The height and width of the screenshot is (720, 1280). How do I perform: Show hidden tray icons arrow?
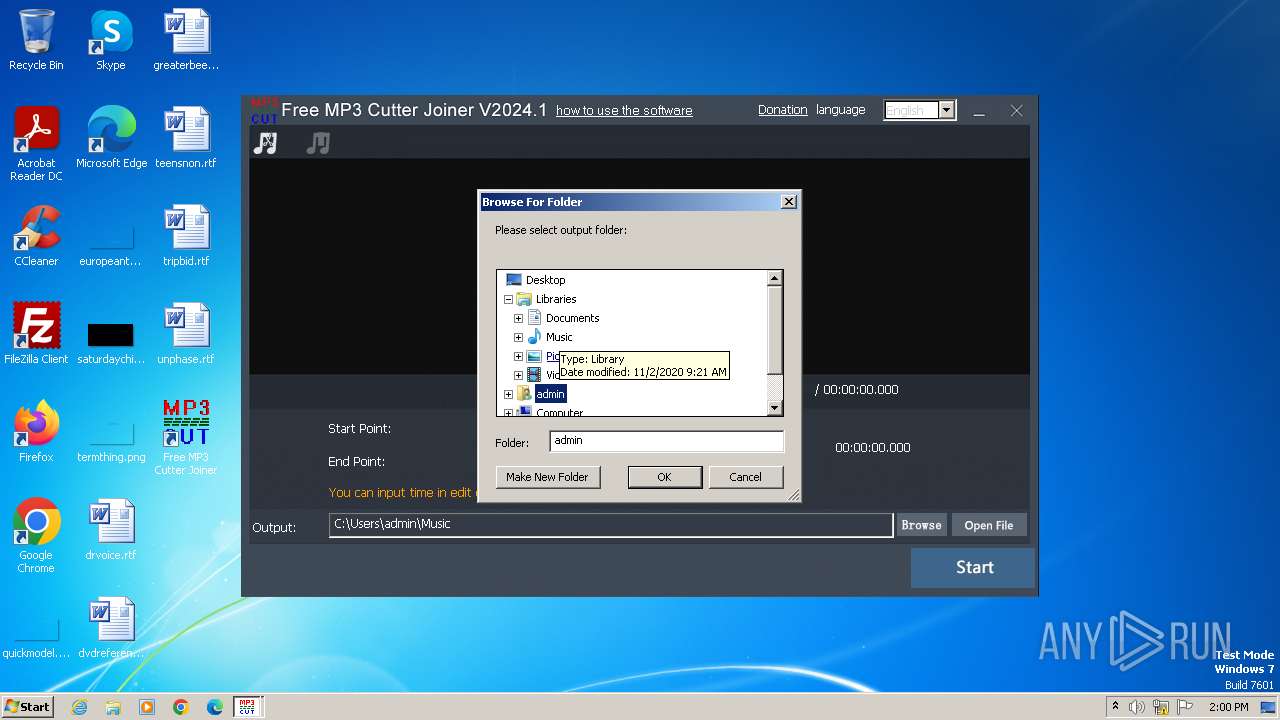point(1115,707)
